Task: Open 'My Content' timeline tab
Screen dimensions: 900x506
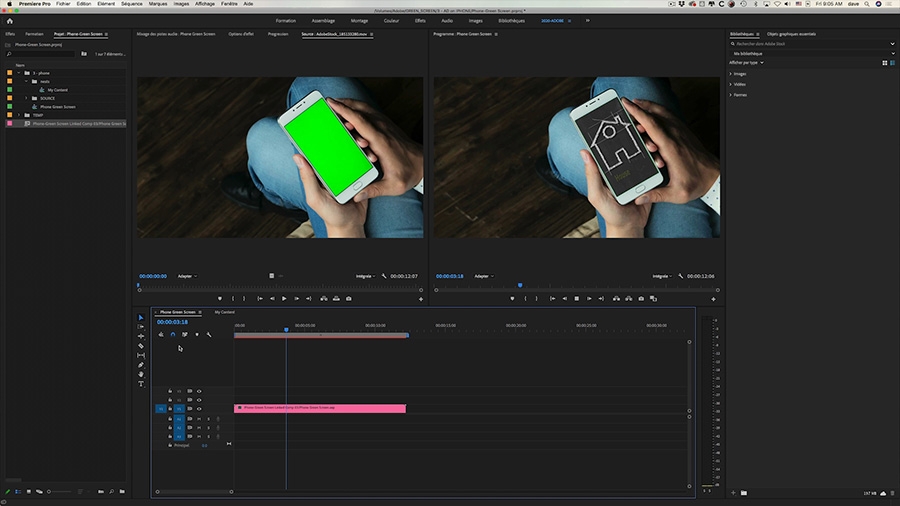Action: pos(224,312)
